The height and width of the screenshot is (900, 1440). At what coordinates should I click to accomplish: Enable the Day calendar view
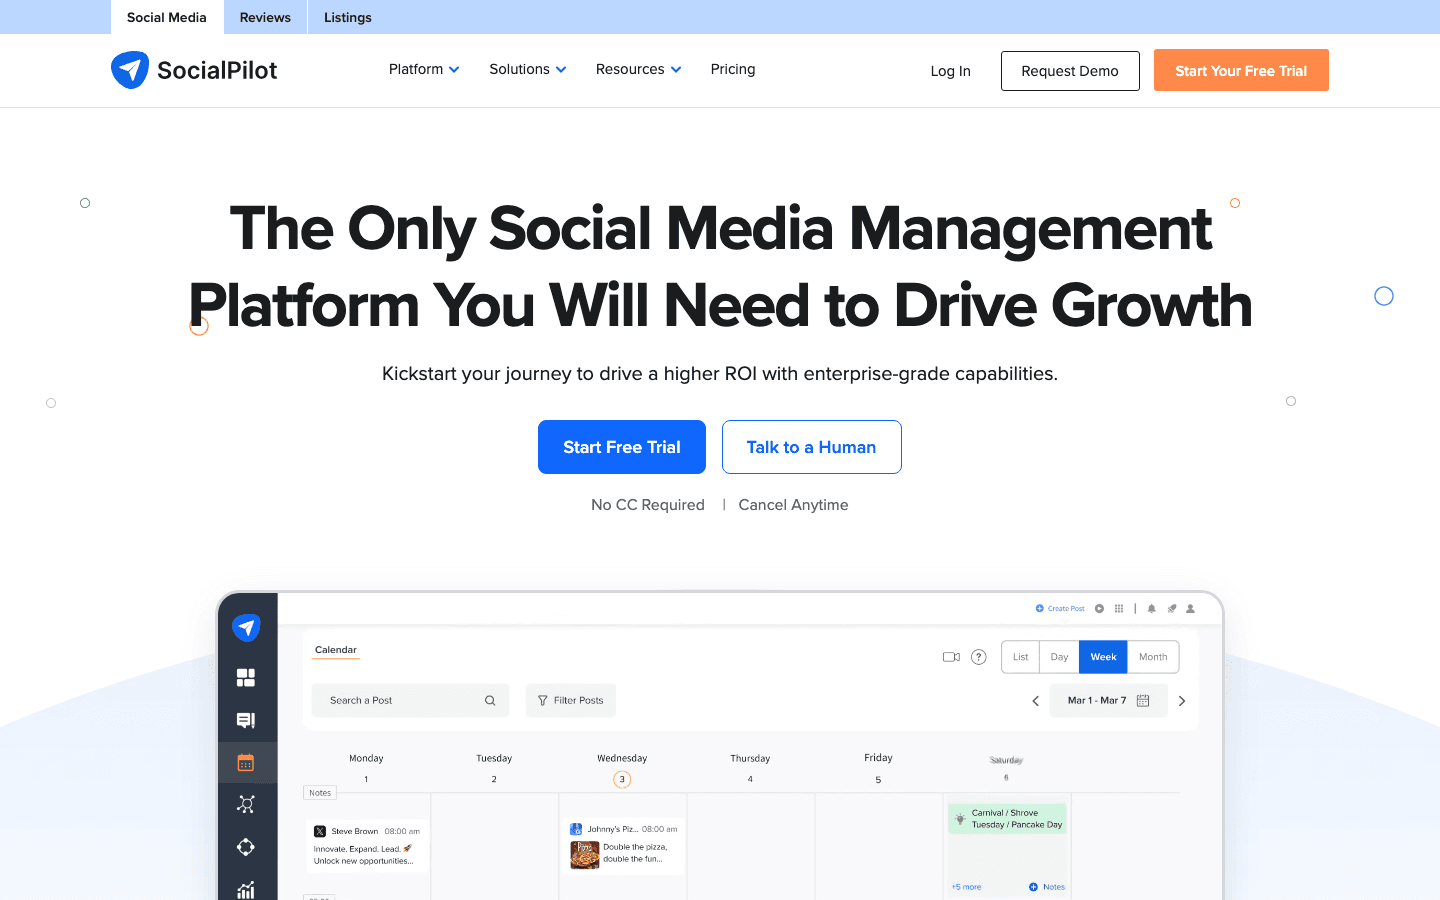click(x=1059, y=657)
